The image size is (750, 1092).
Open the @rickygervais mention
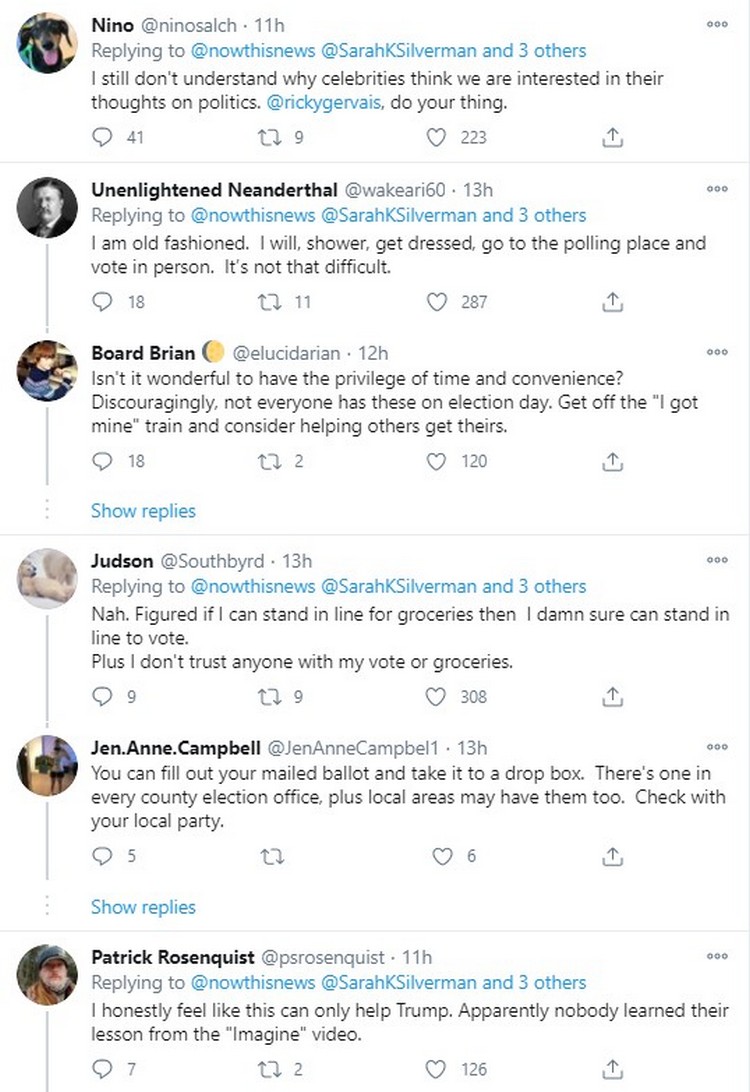[x=322, y=103]
